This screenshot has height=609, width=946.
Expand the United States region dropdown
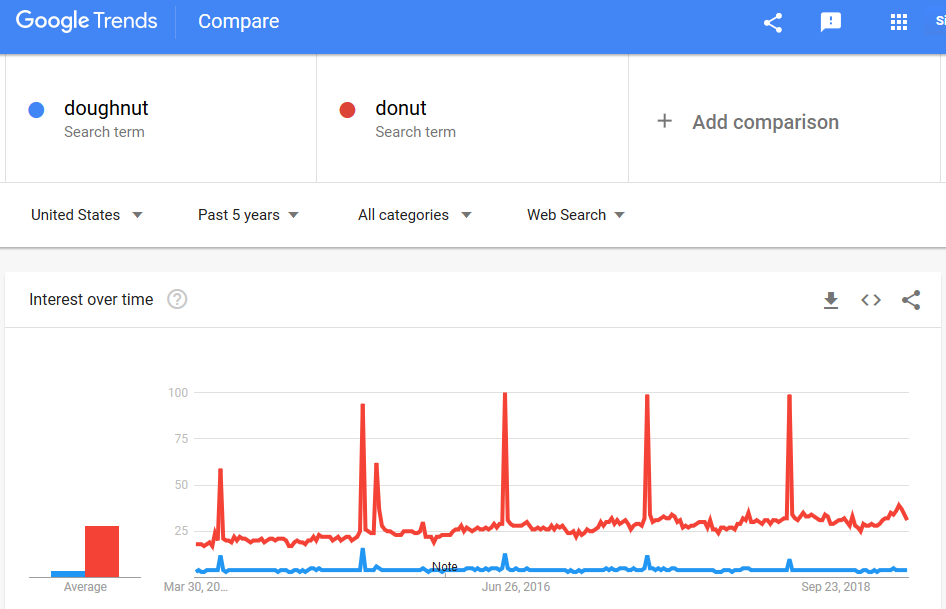[x=87, y=215]
